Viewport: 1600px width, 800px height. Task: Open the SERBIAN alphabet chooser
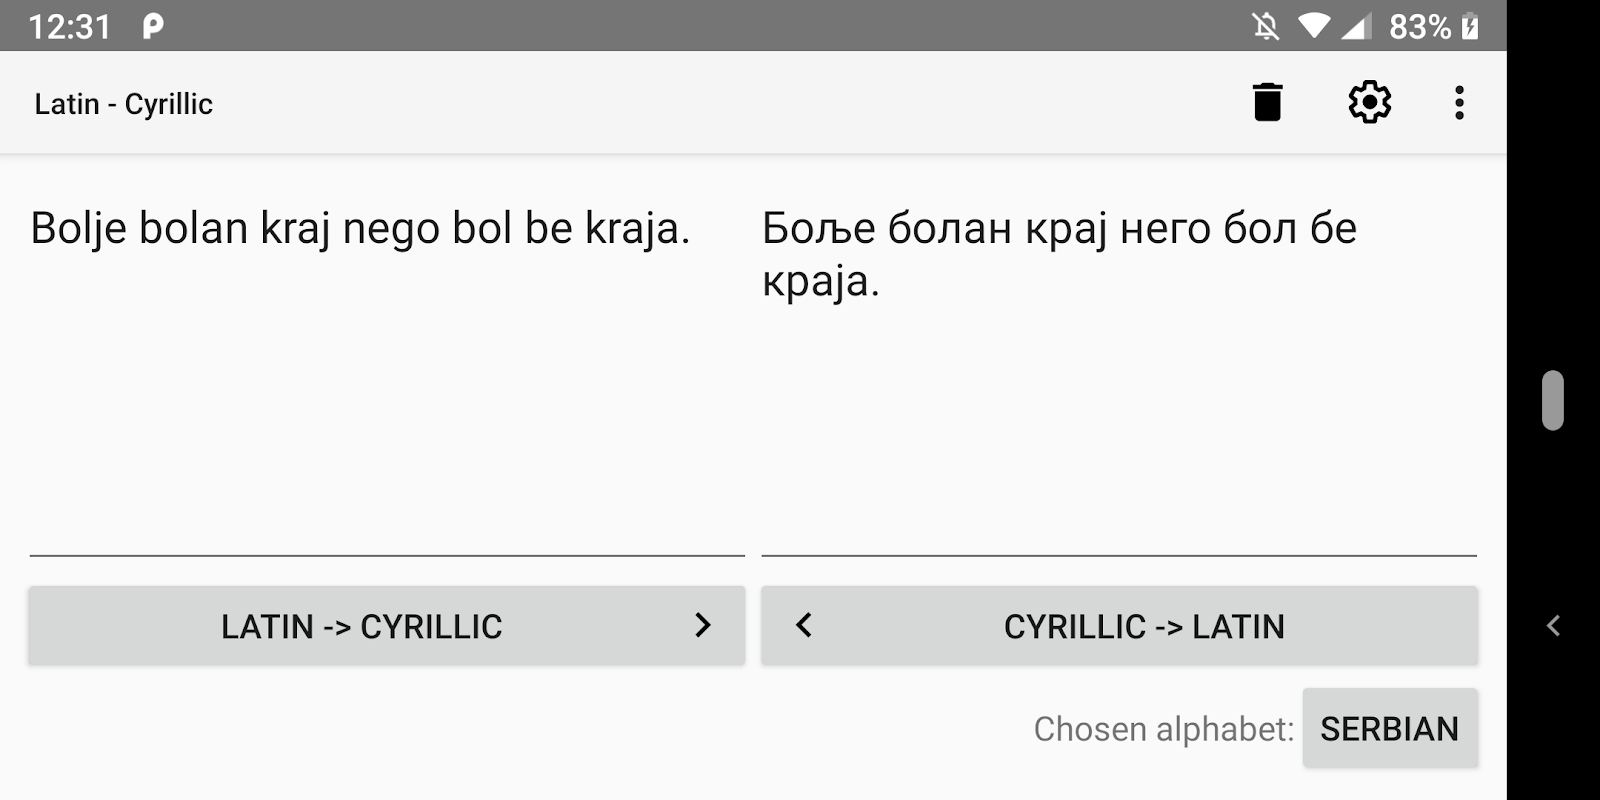[x=1389, y=729]
